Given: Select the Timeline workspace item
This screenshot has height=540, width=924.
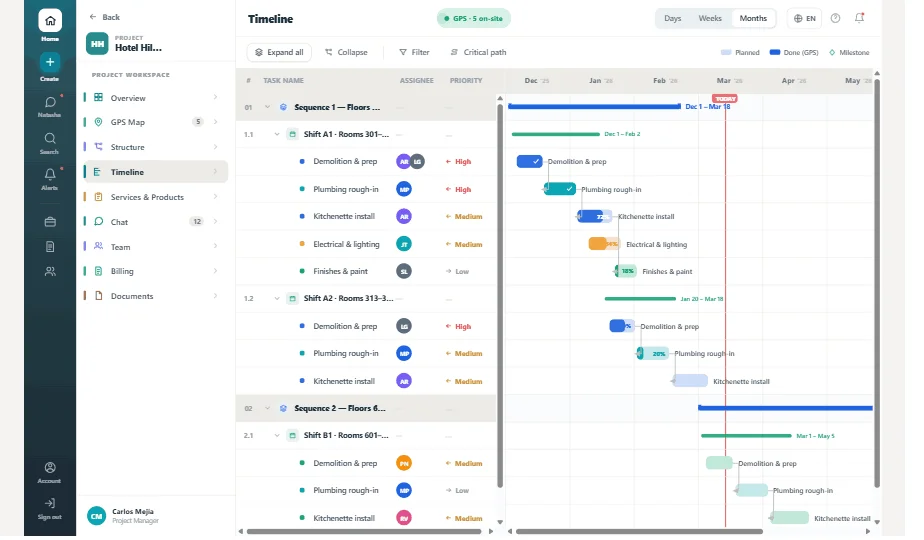Looking at the screenshot, I should click(x=156, y=172).
